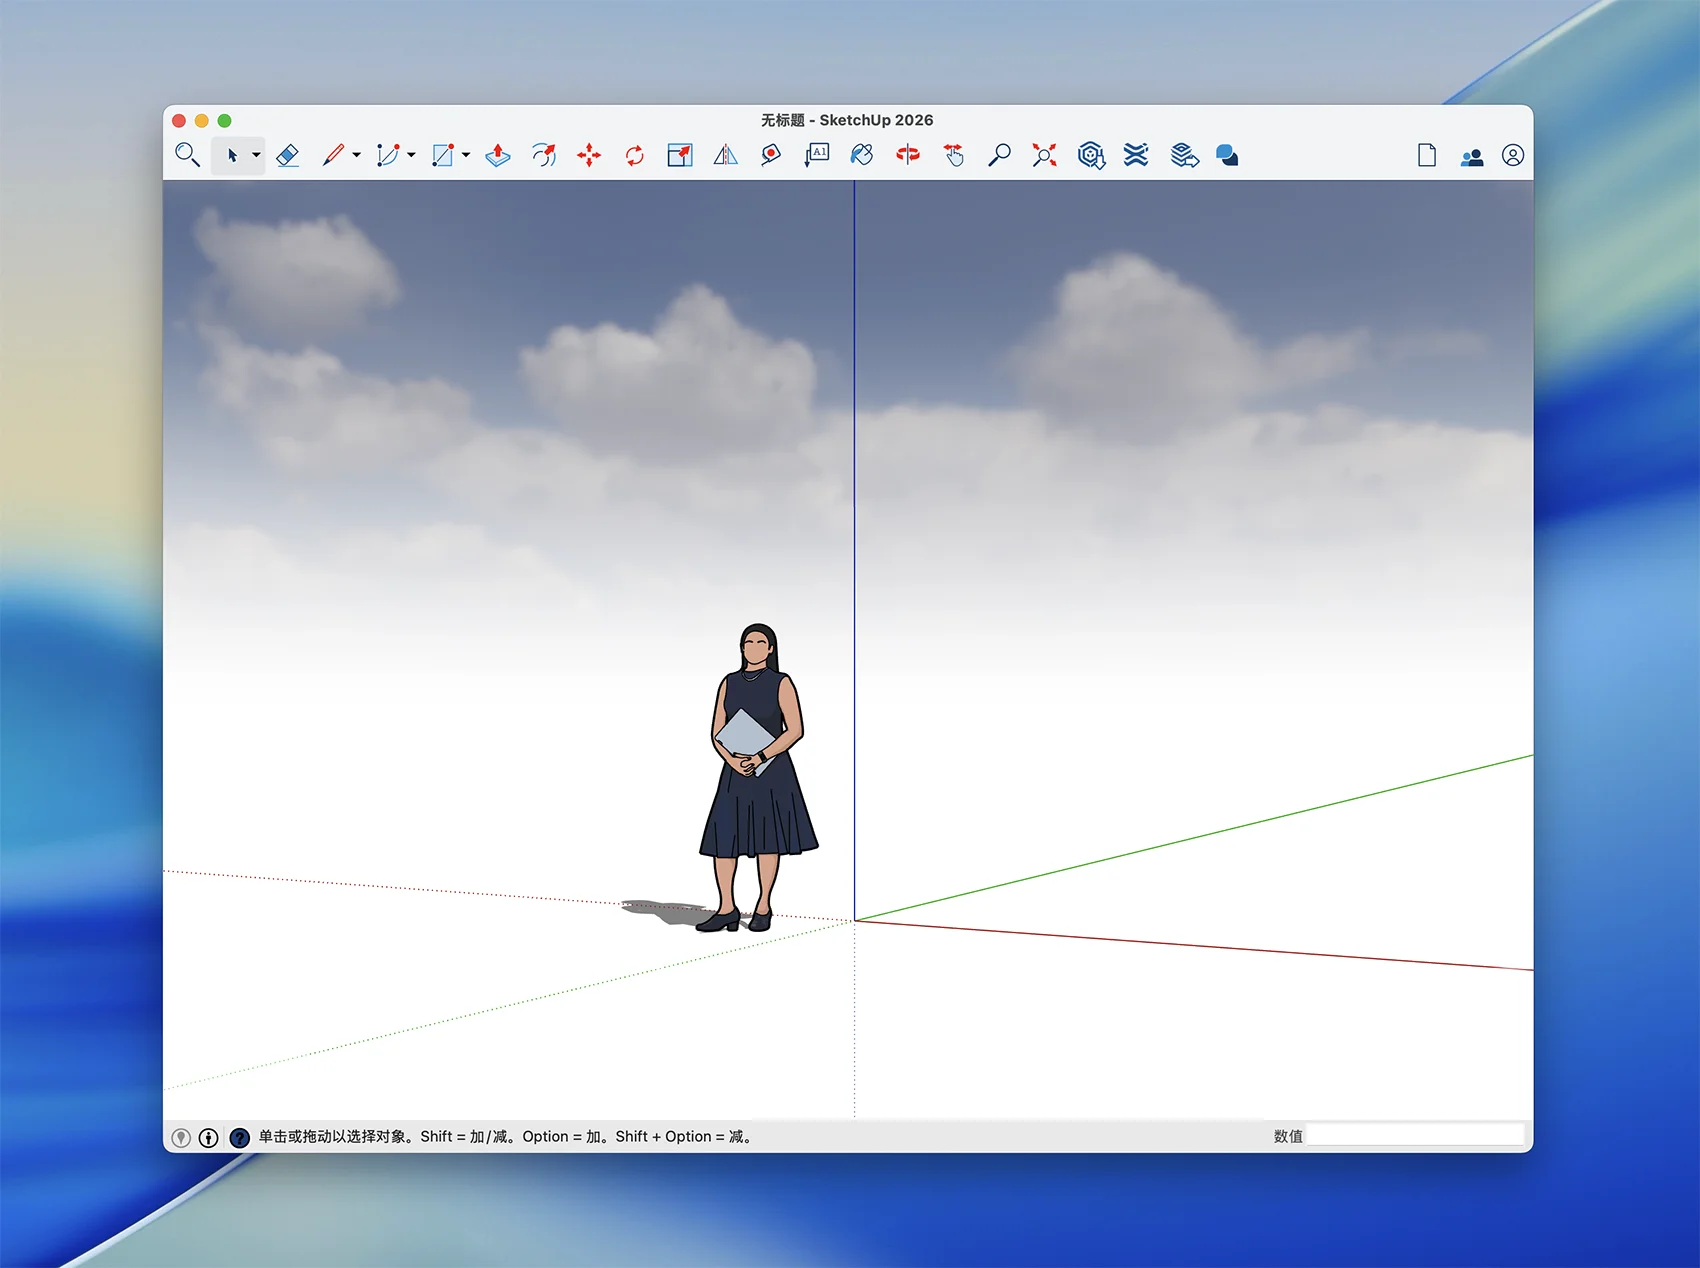This screenshot has height=1268, width=1700.
Task: Open the user account profile button
Action: tap(1512, 155)
